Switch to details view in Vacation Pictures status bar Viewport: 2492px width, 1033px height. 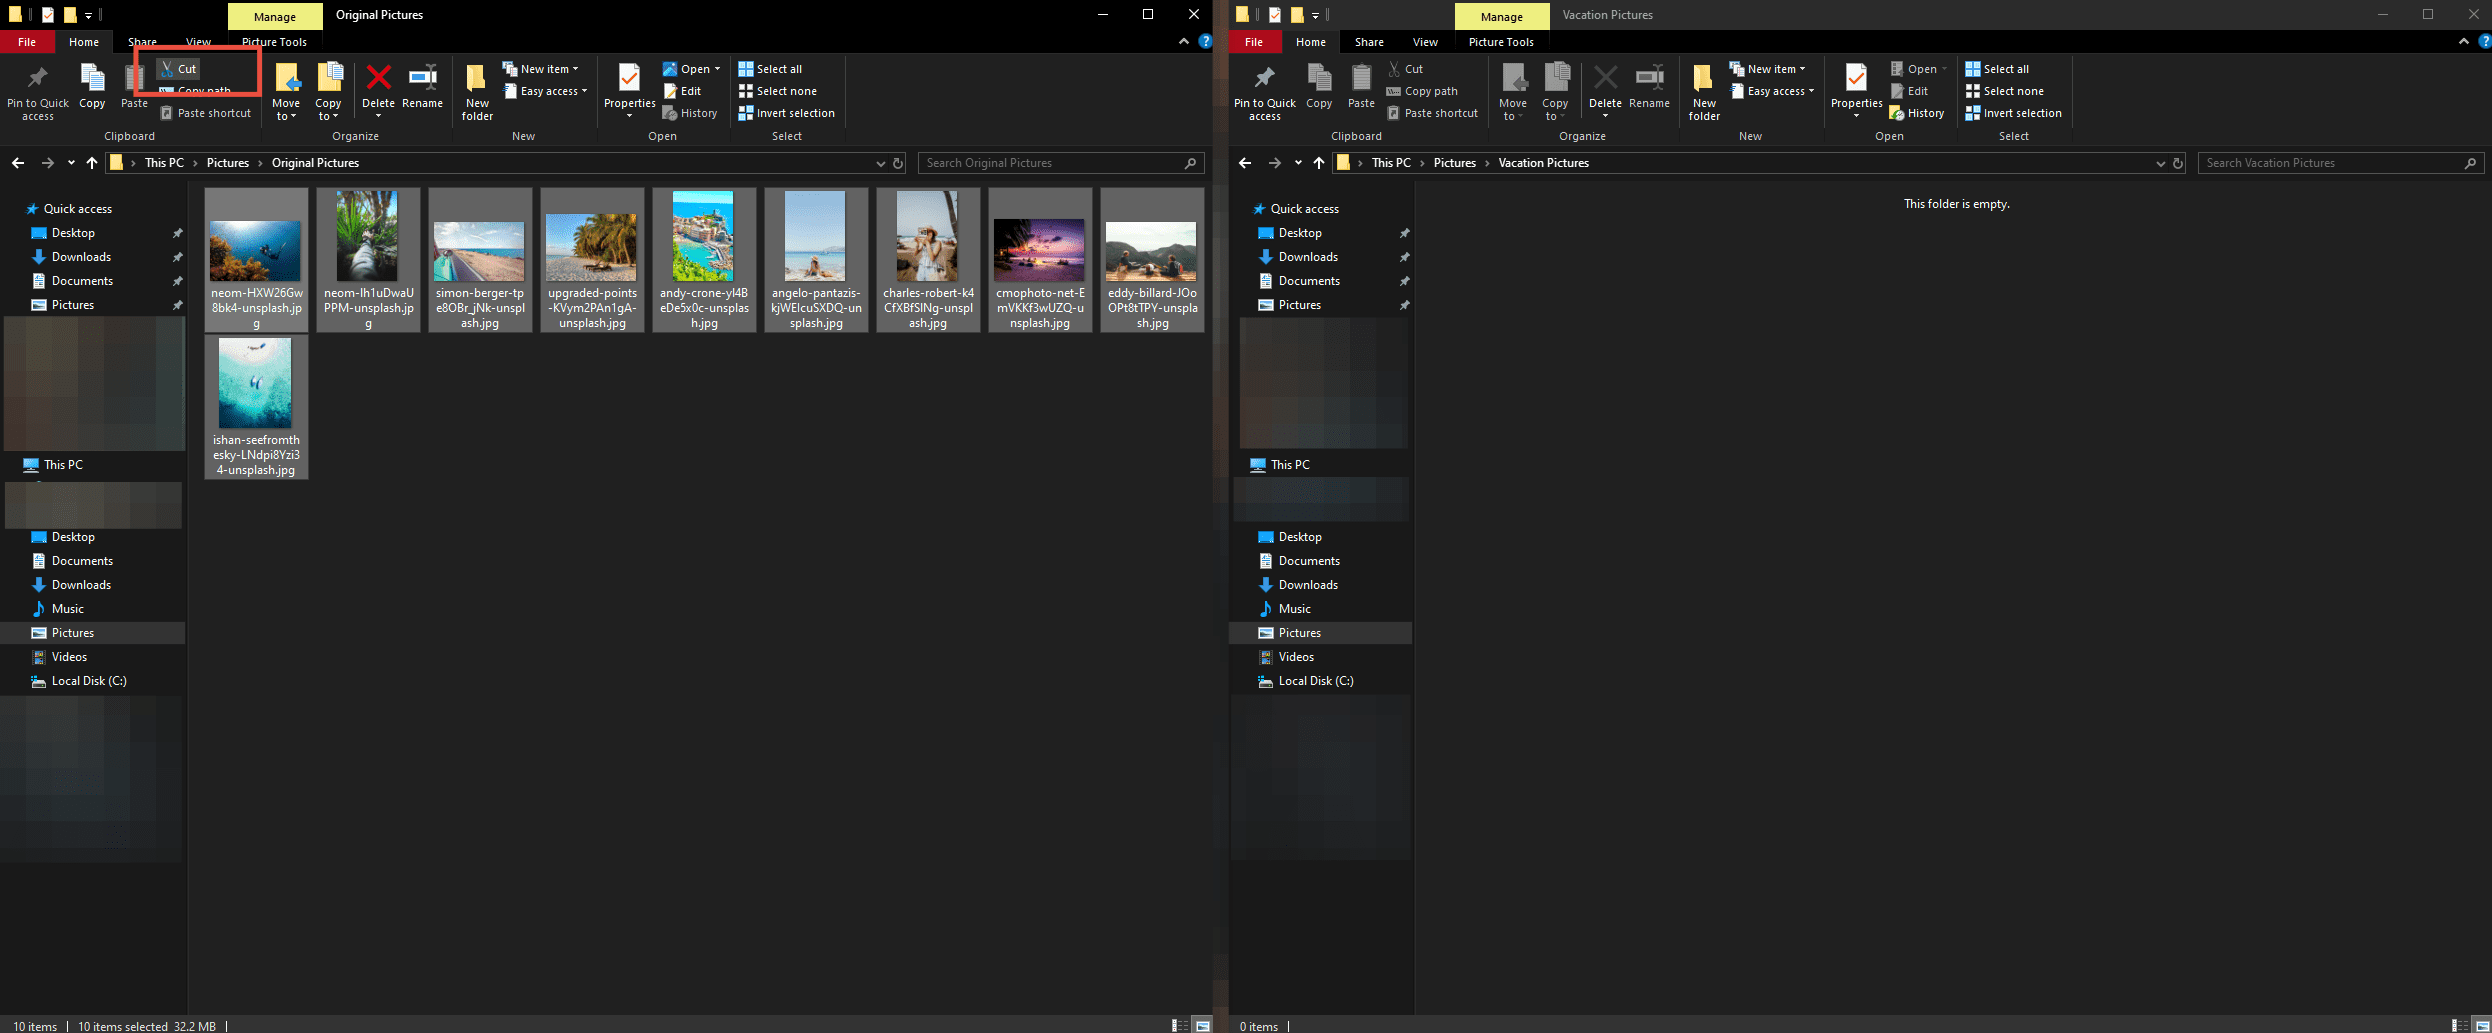click(2459, 1025)
